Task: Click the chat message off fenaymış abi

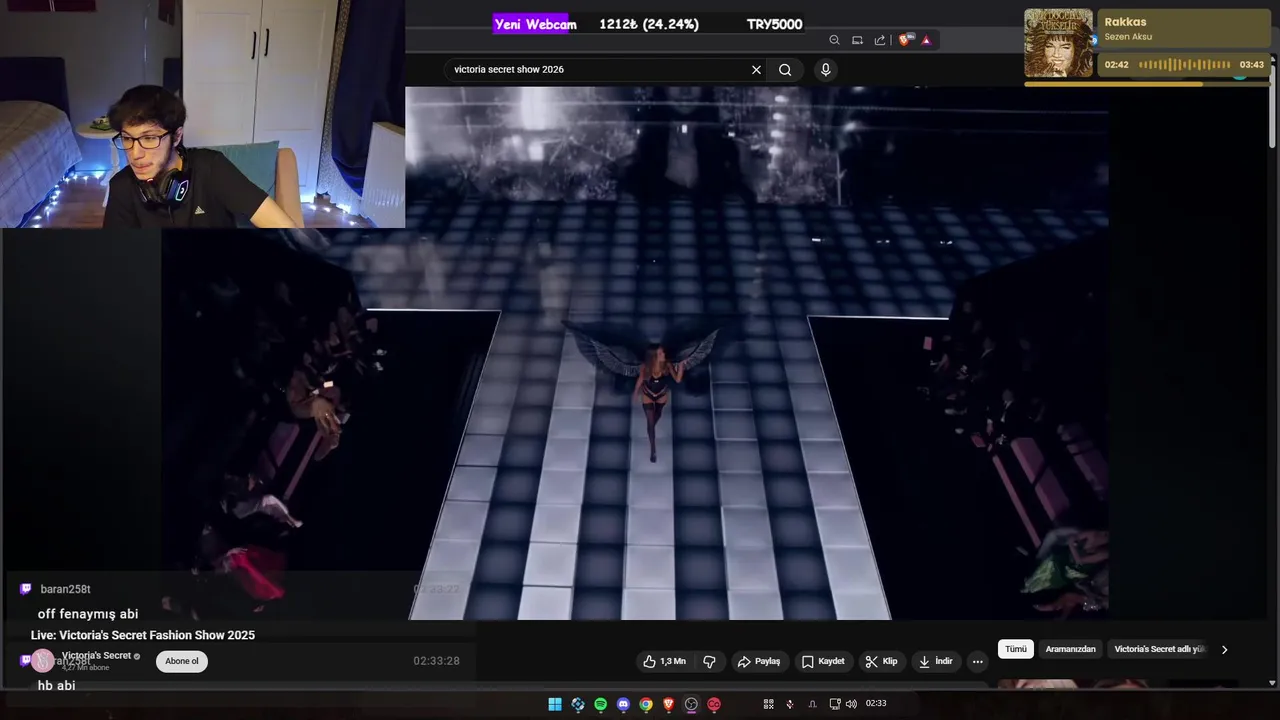Action: (88, 614)
